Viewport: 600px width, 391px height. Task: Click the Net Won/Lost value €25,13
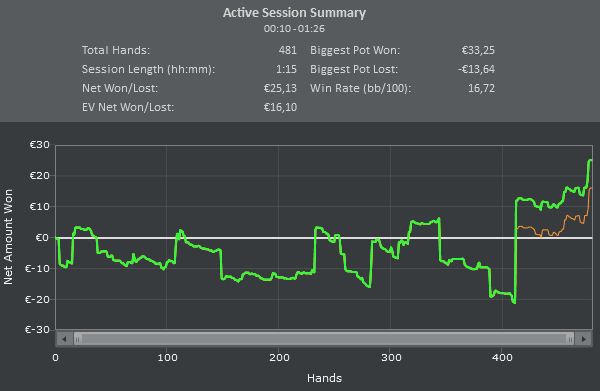(280, 88)
